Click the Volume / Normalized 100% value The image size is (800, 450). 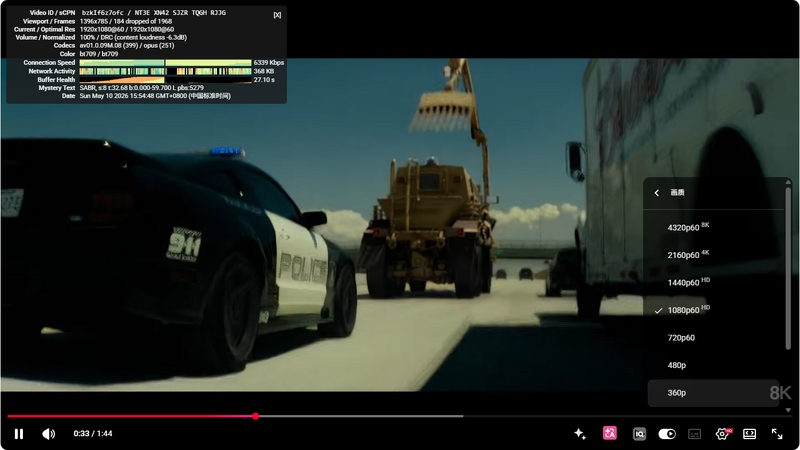point(133,37)
